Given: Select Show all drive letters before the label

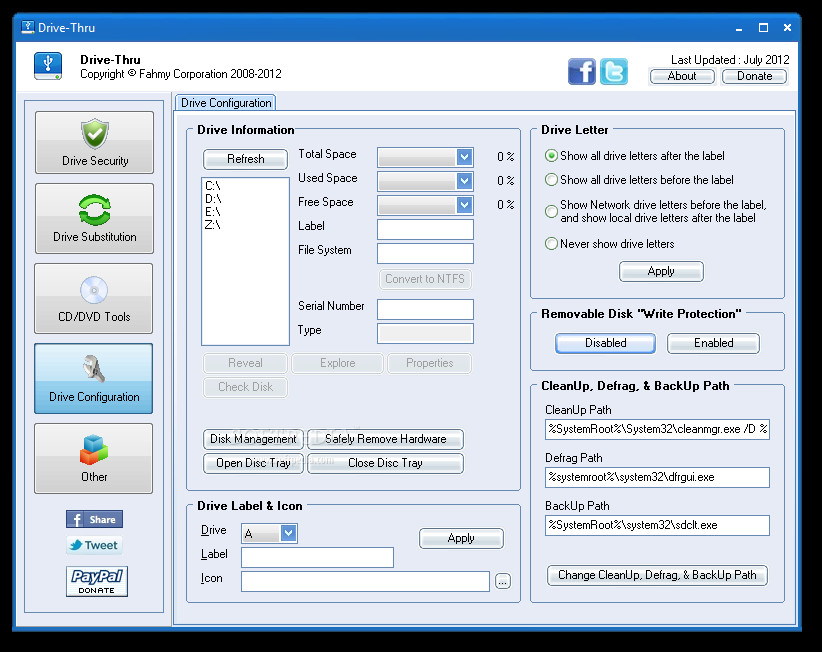Looking at the screenshot, I should (639, 180).
